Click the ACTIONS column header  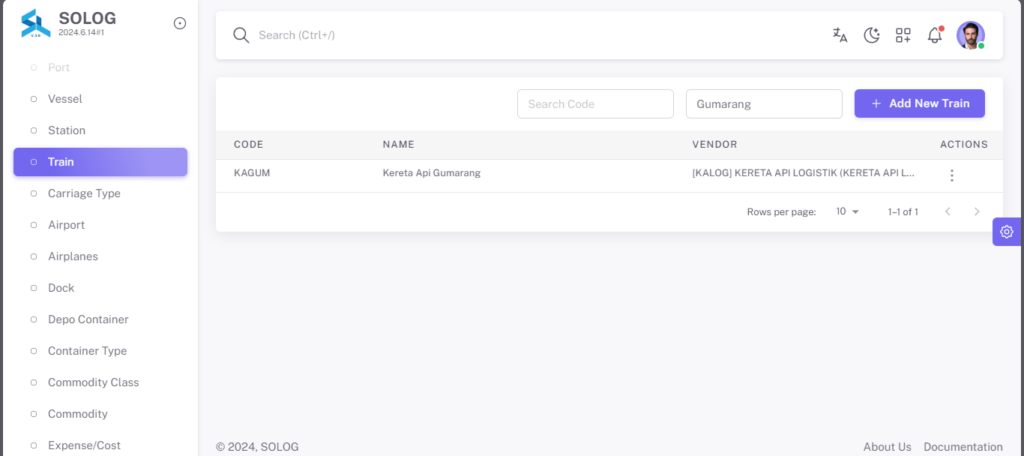(x=964, y=144)
